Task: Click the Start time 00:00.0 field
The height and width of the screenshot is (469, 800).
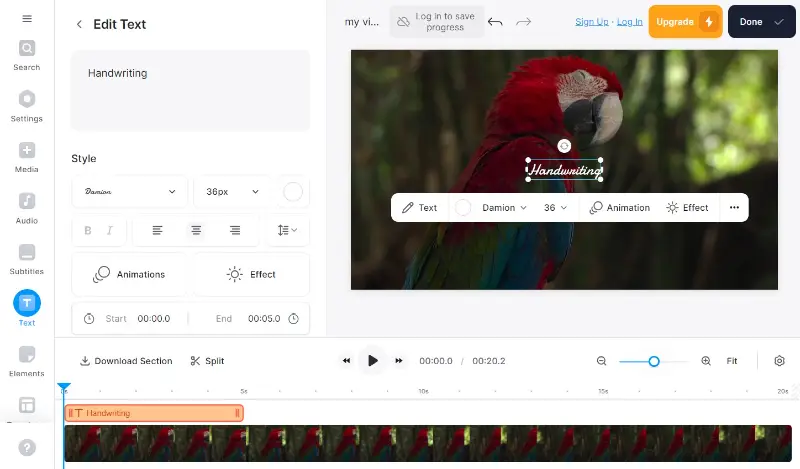Action: click(154, 318)
